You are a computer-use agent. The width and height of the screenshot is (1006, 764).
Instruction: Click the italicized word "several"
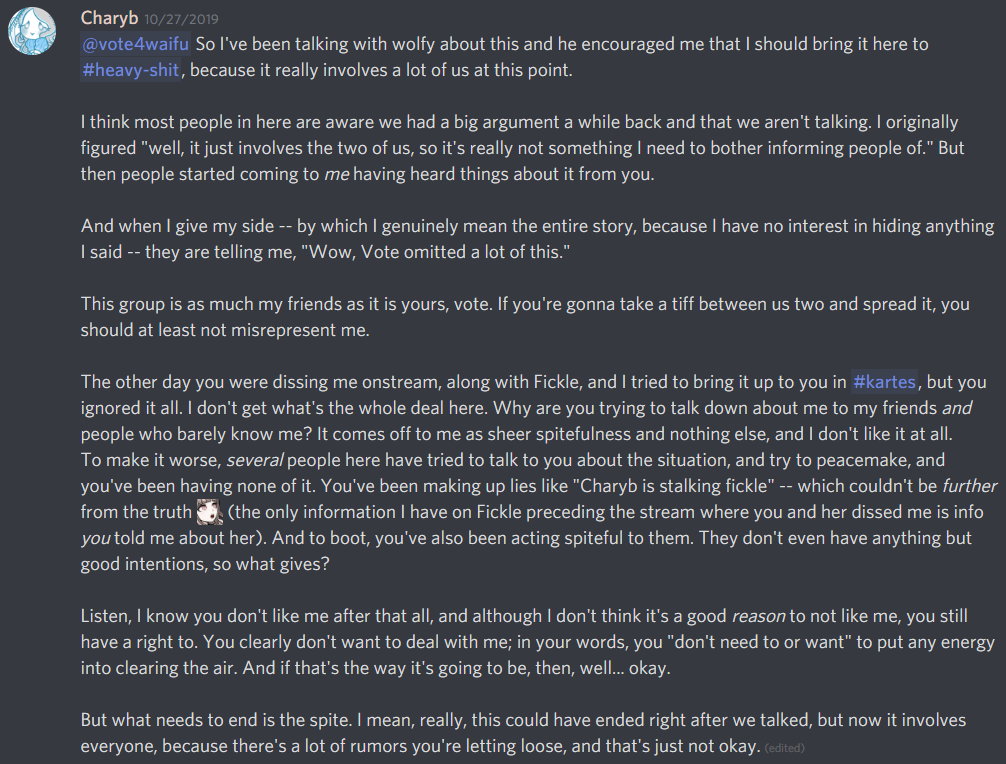point(257,460)
